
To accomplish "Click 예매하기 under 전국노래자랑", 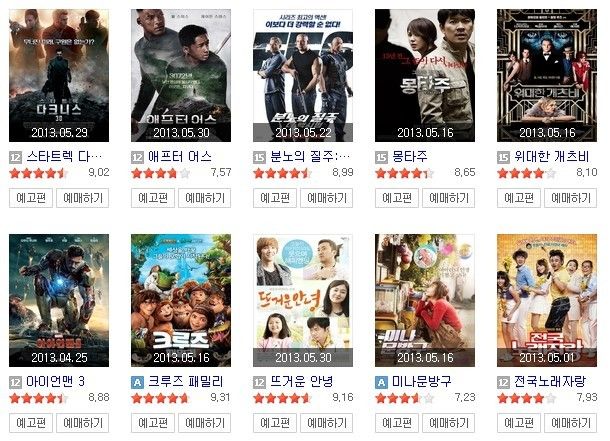I will (x=570, y=423).
